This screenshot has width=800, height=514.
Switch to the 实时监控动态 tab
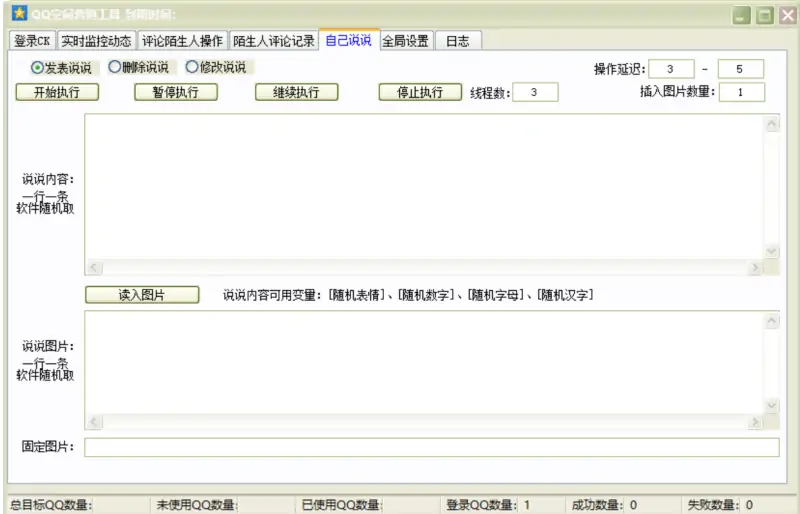click(x=96, y=41)
